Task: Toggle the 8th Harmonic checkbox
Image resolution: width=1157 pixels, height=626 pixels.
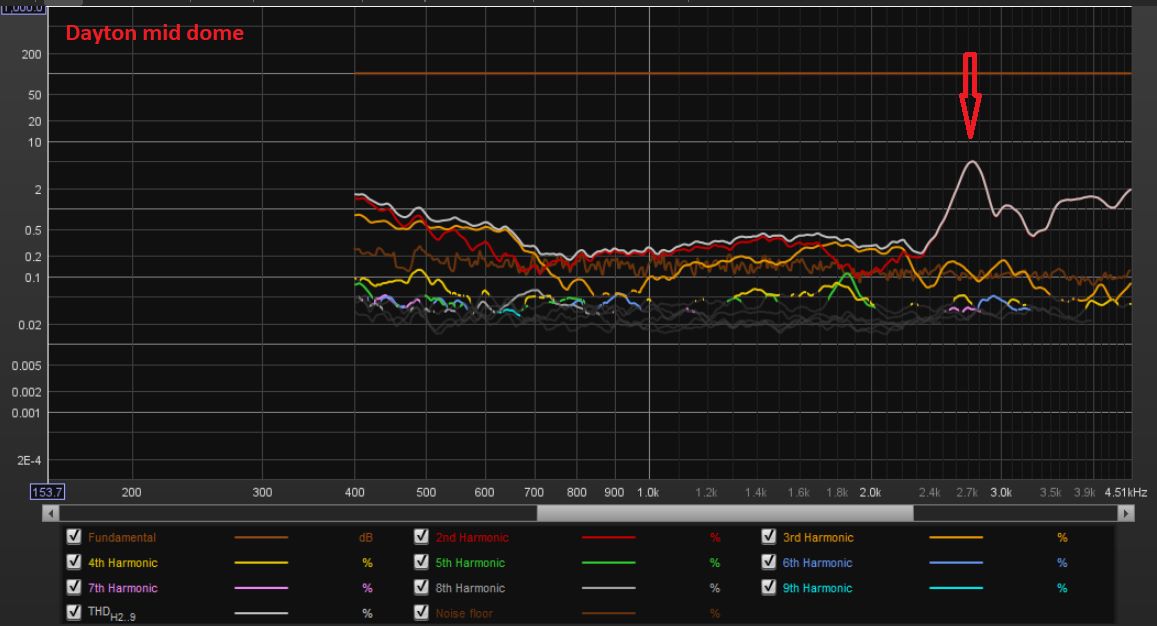Action: pyautogui.click(x=421, y=587)
